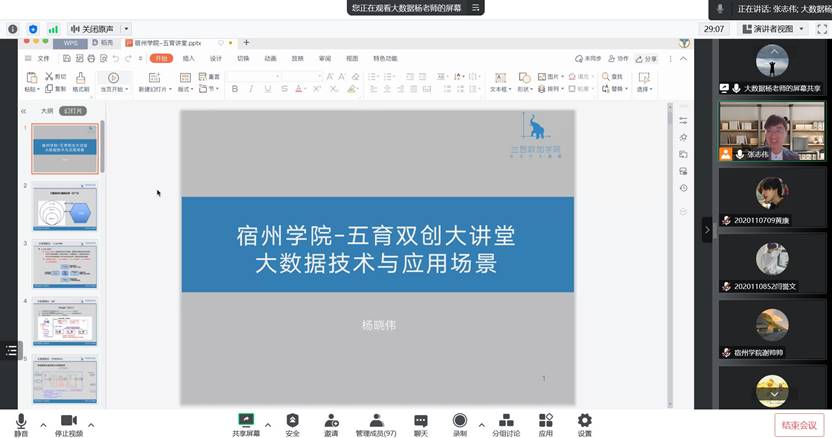Open the Chat panel
Screen dimensions: 832x438
tap(421, 422)
